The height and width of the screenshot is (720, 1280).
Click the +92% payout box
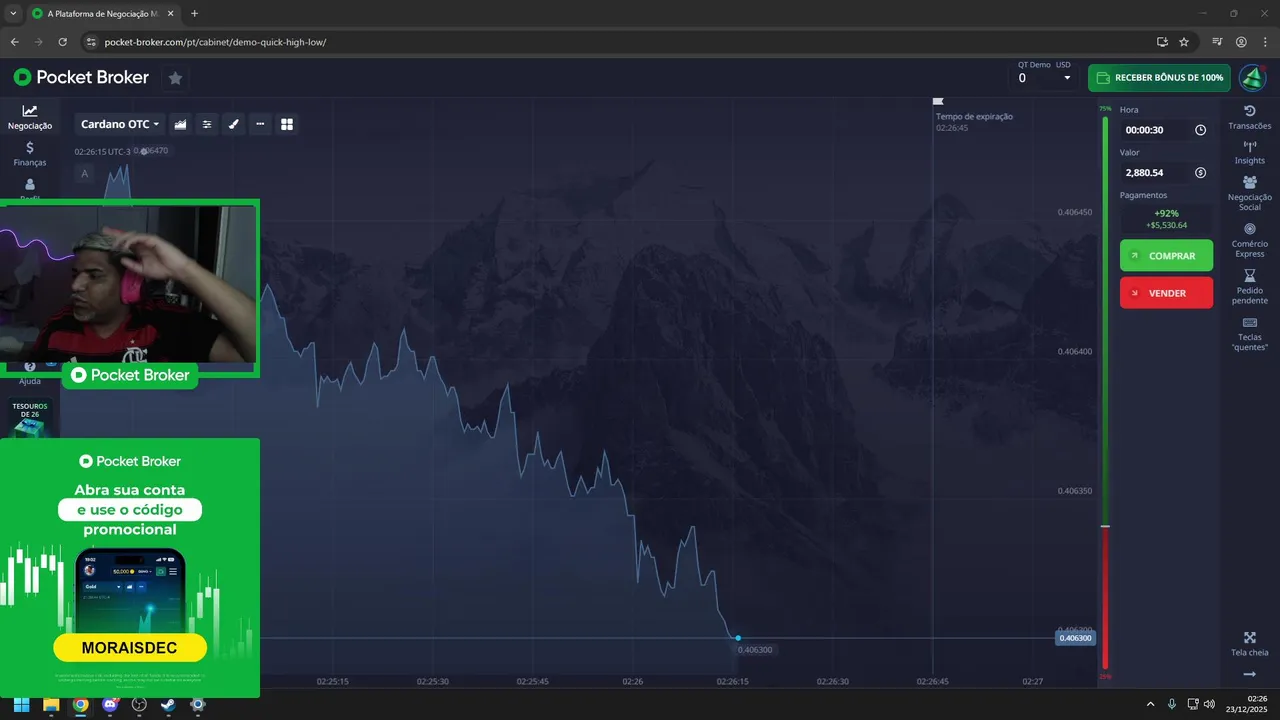pos(1166,219)
